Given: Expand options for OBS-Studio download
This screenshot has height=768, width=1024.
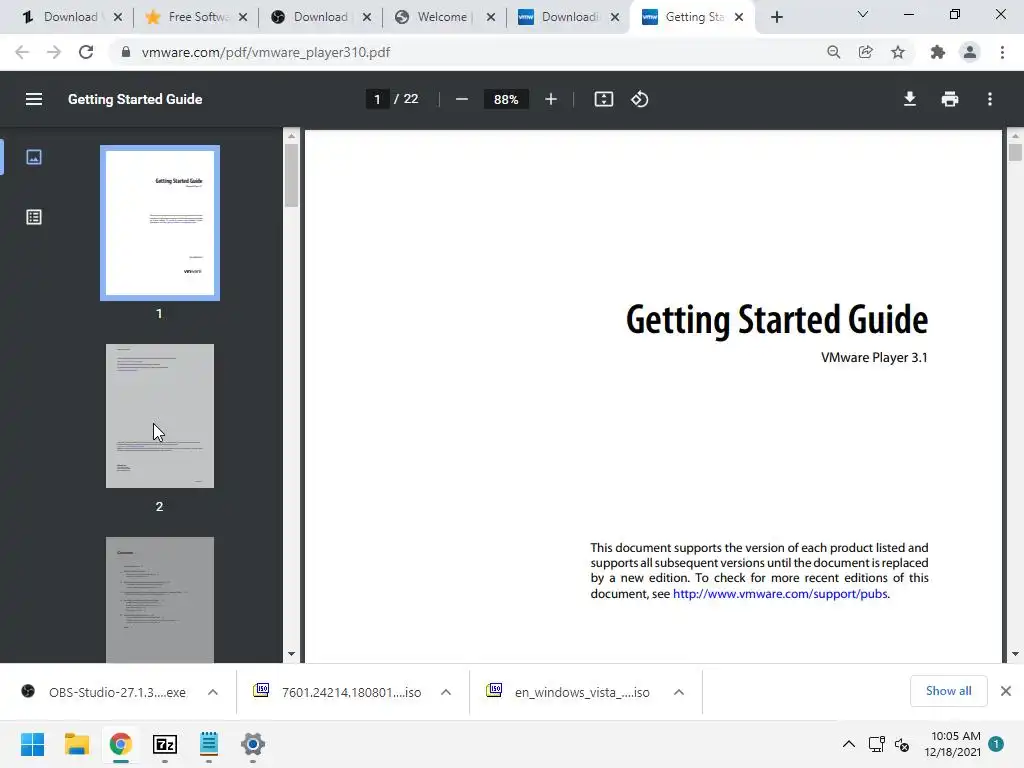Looking at the screenshot, I should pos(213,692).
